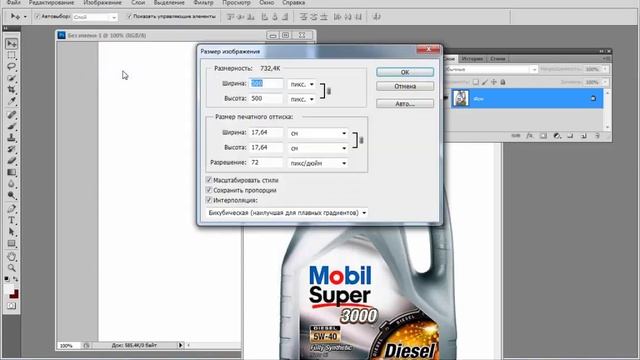Click lock transparent pixels icon
This screenshot has width=640, height=360.
click(x=476, y=82)
